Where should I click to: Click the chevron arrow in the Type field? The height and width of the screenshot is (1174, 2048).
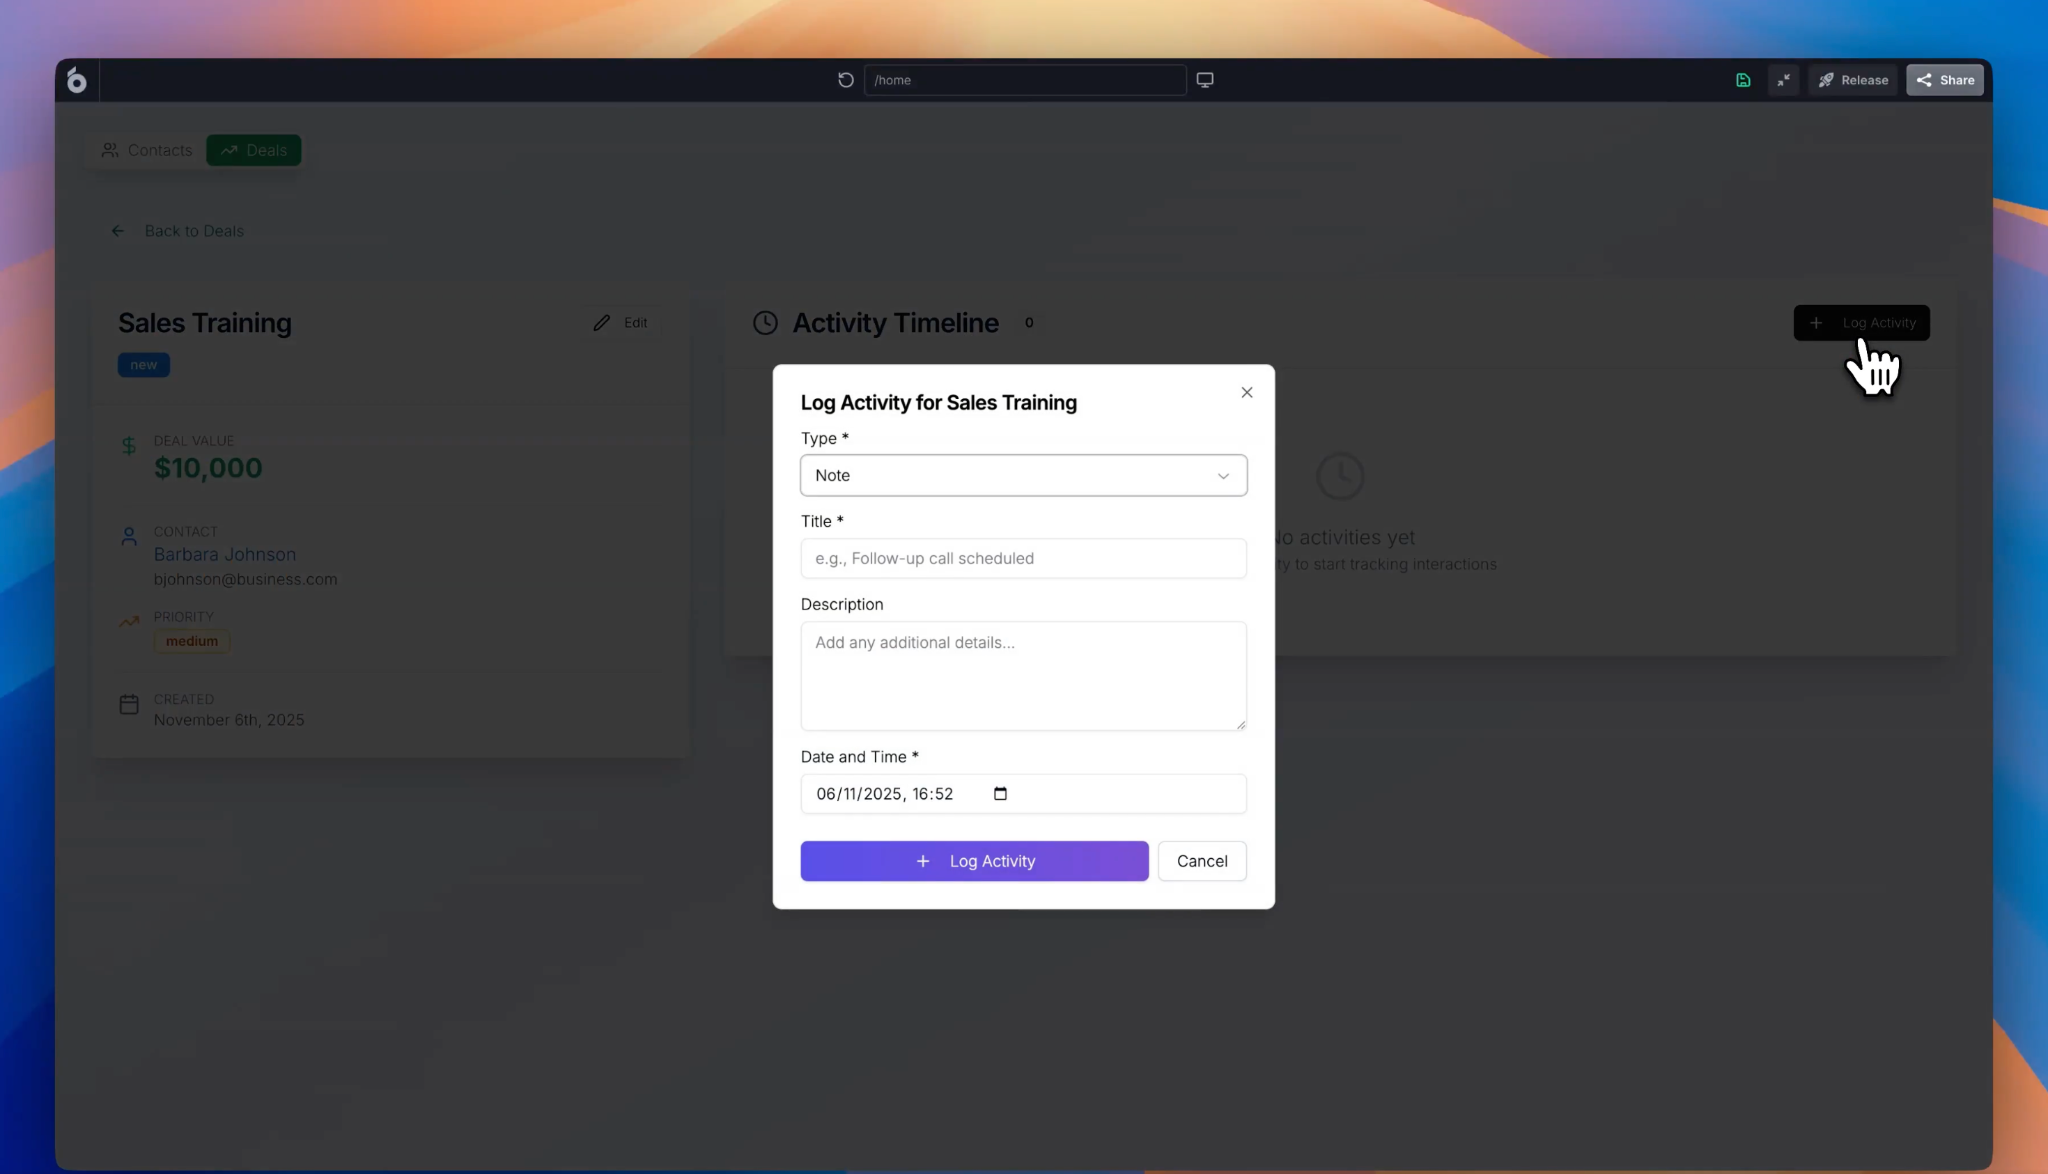(x=1223, y=476)
